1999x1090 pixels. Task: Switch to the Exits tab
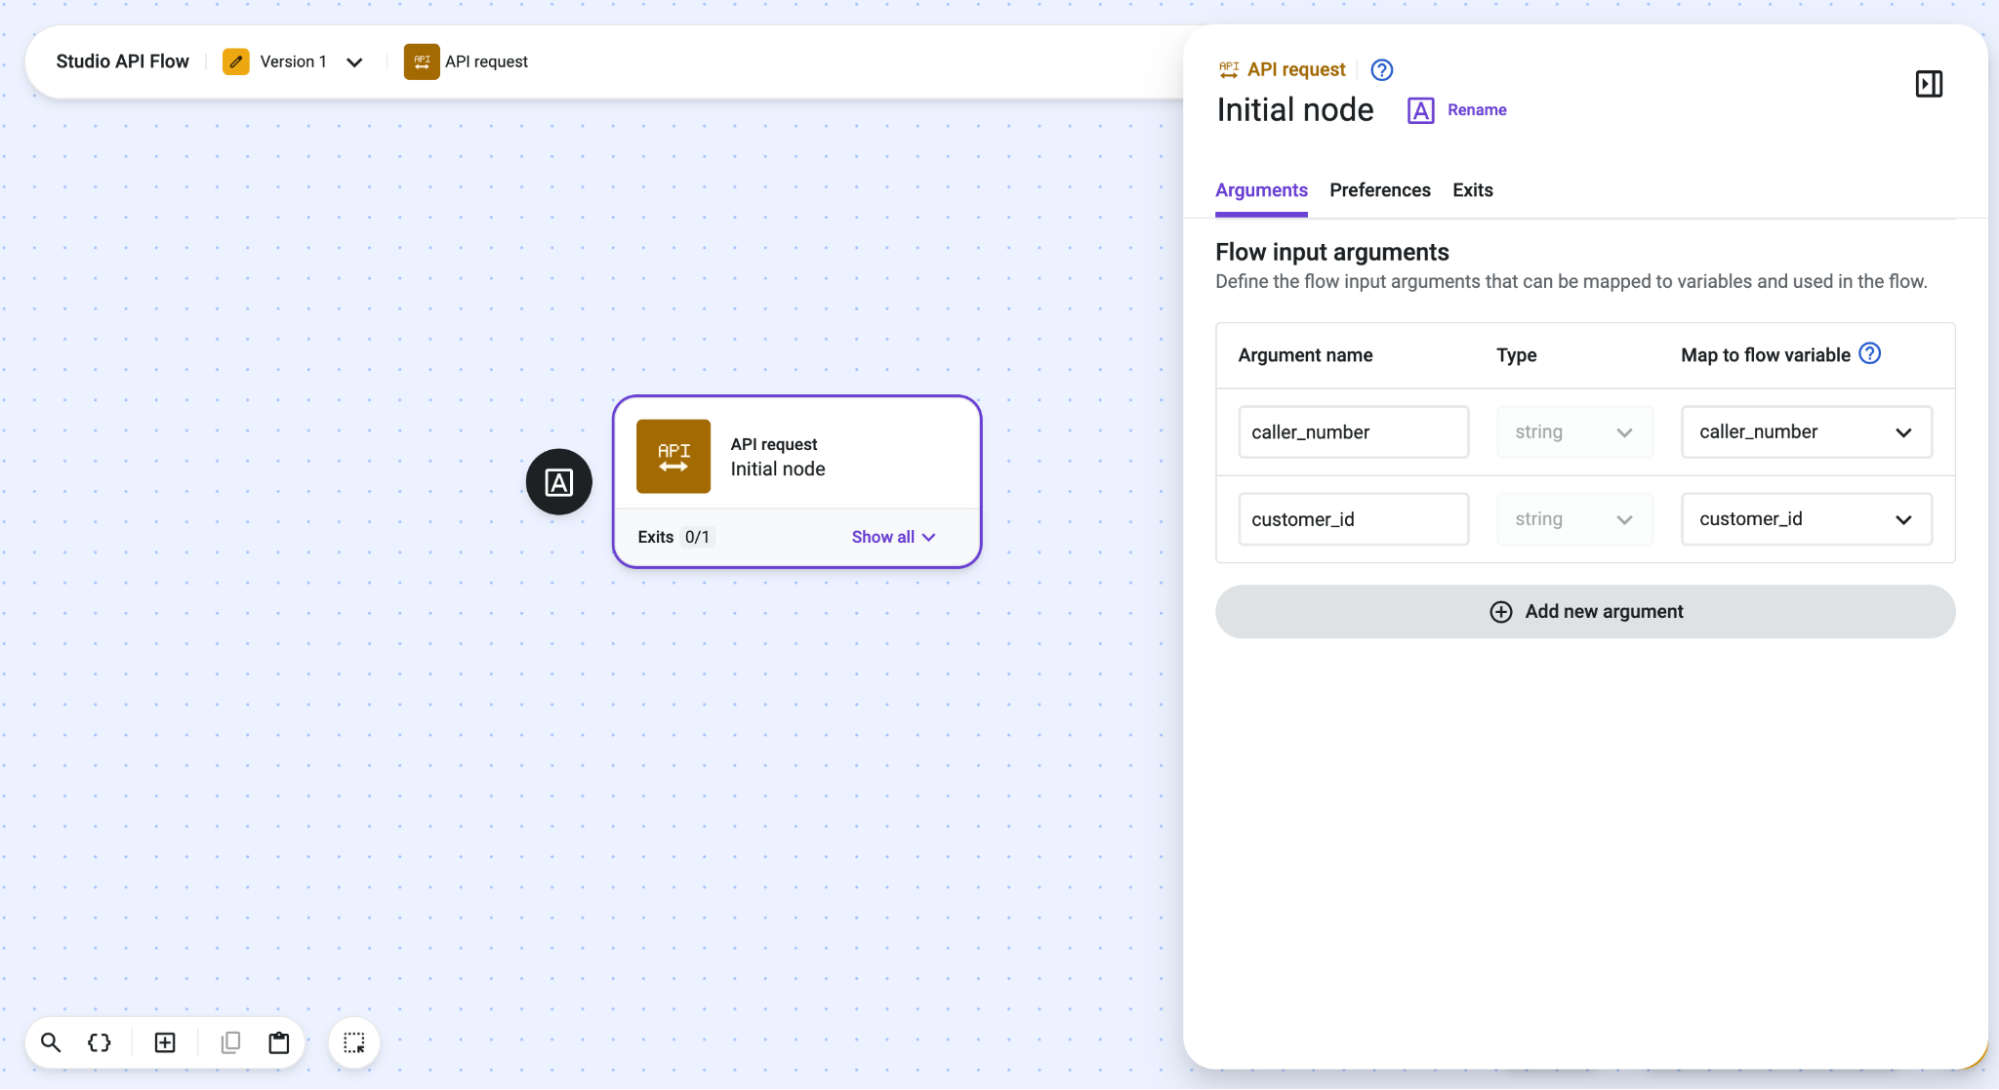[x=1472, y=190]
